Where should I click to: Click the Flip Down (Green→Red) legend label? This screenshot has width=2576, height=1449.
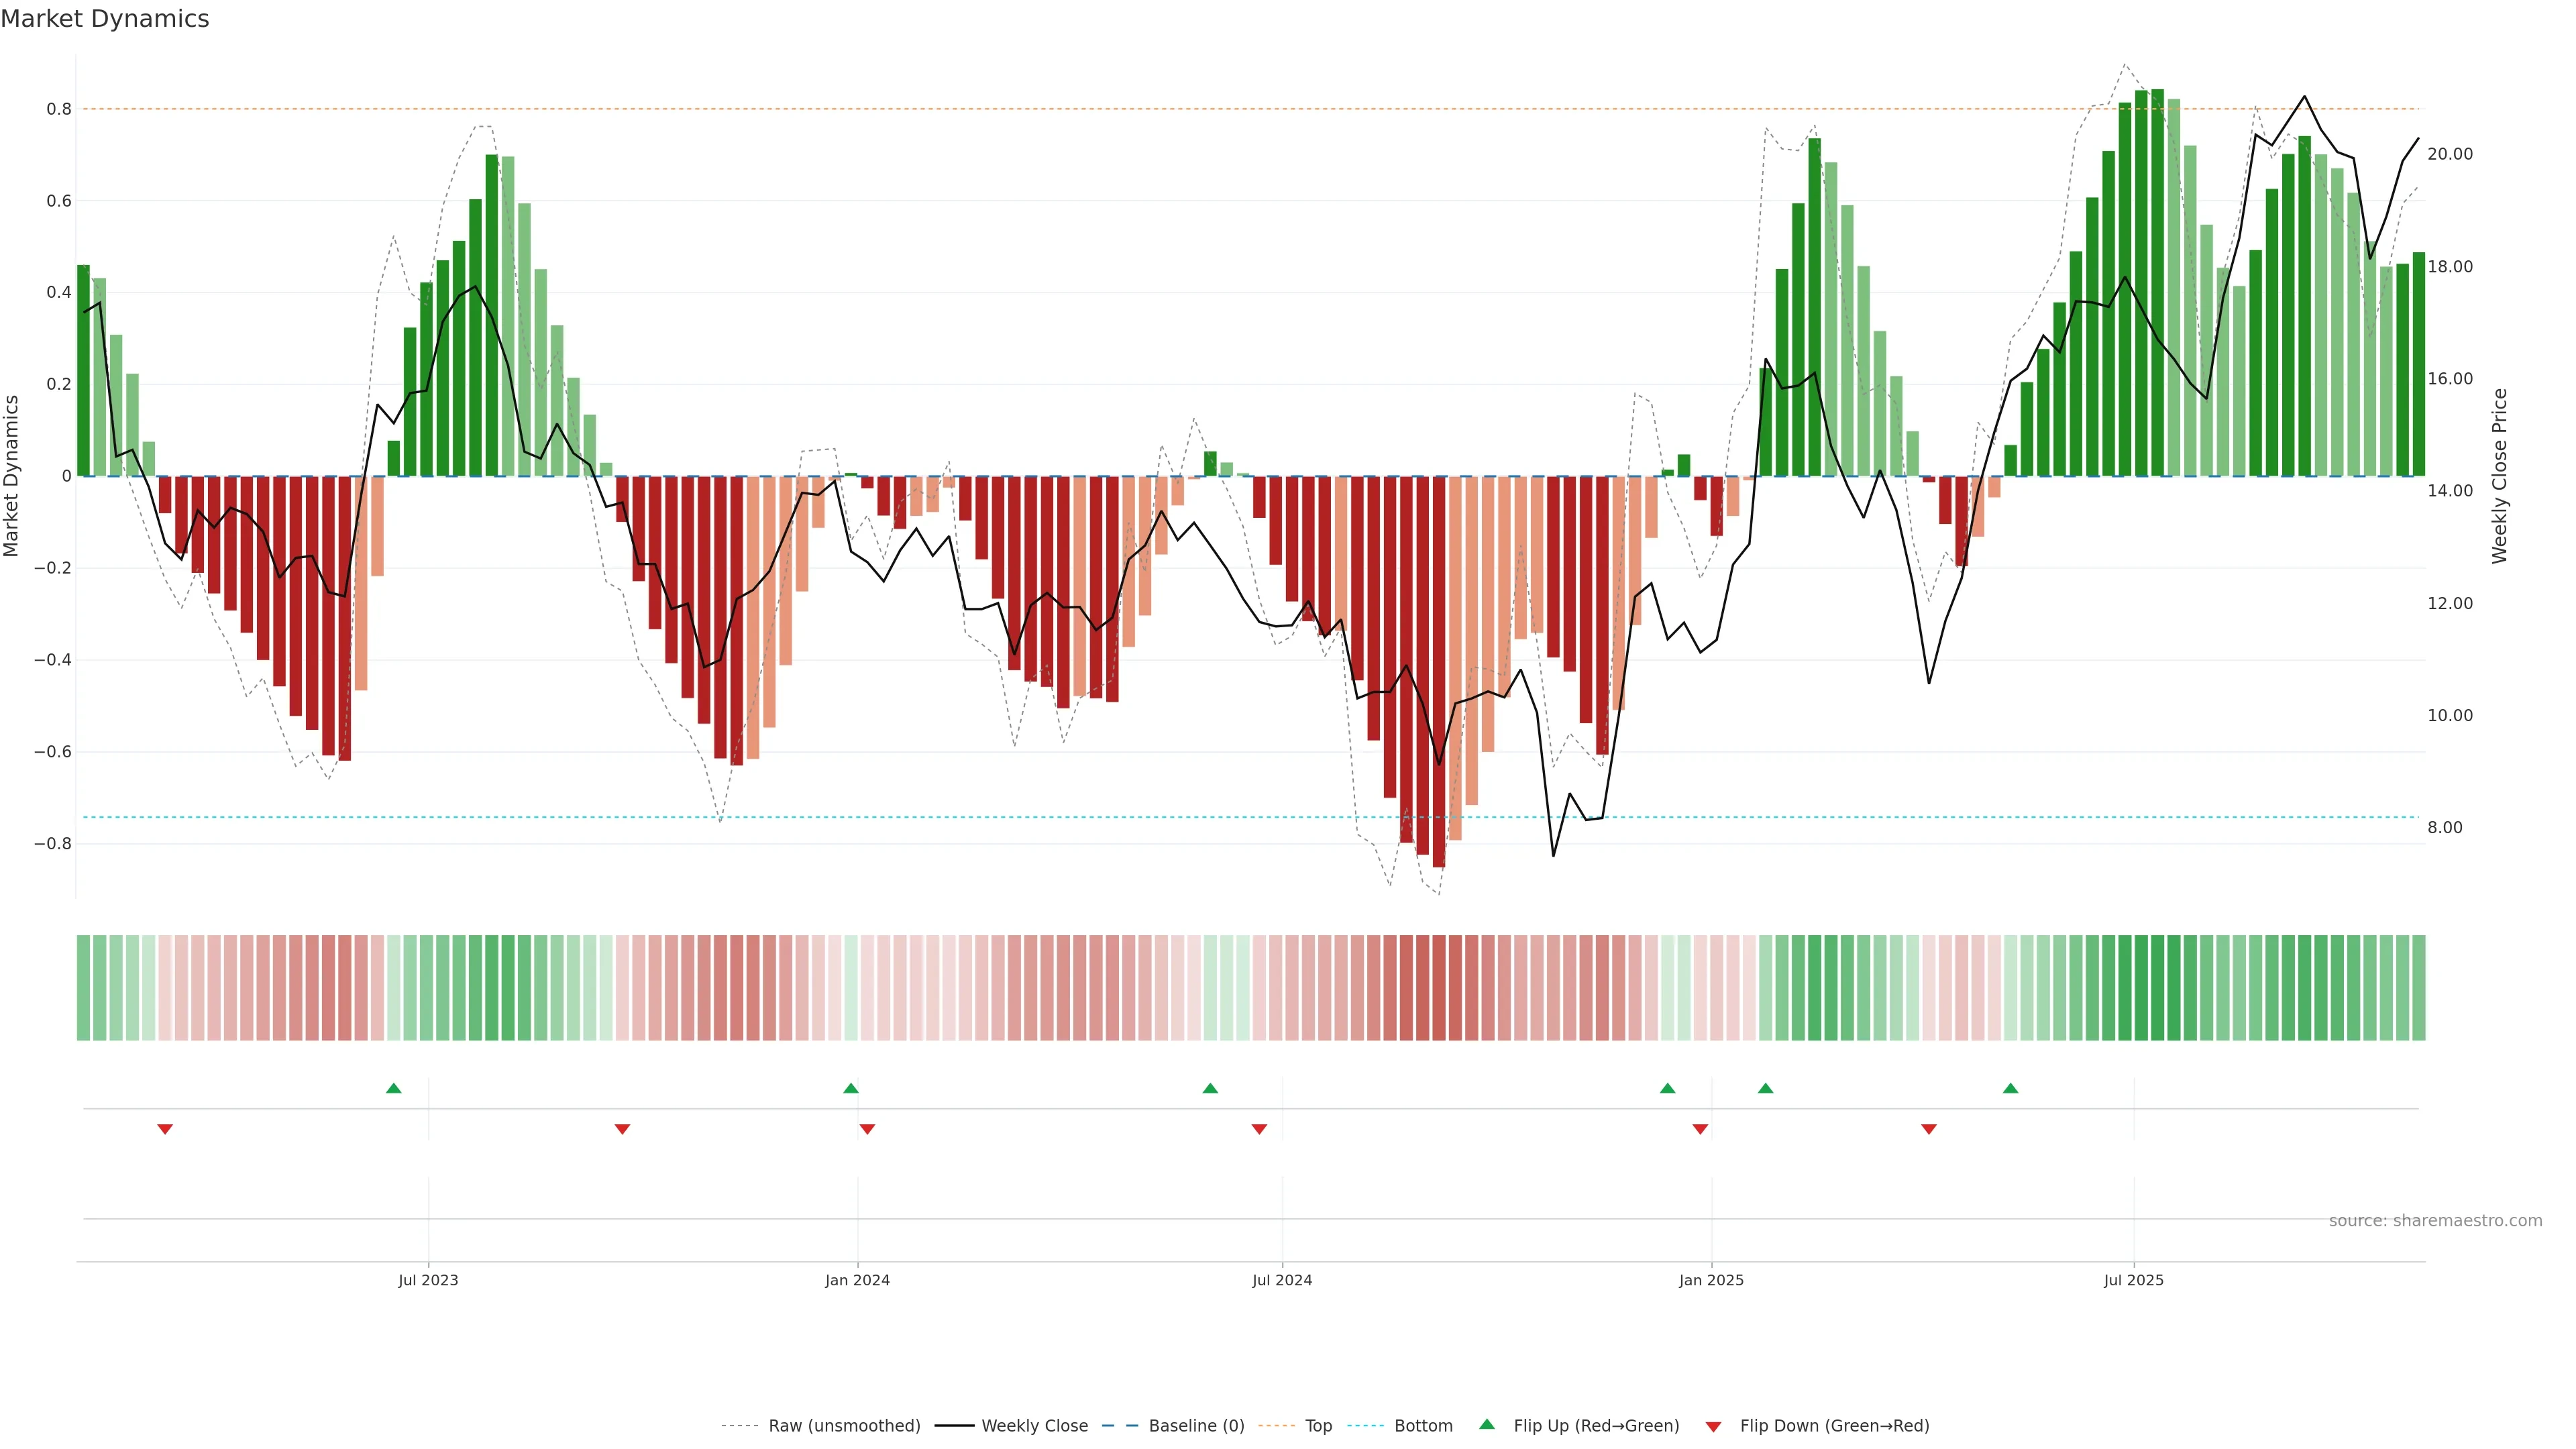click(1834, 1426)
